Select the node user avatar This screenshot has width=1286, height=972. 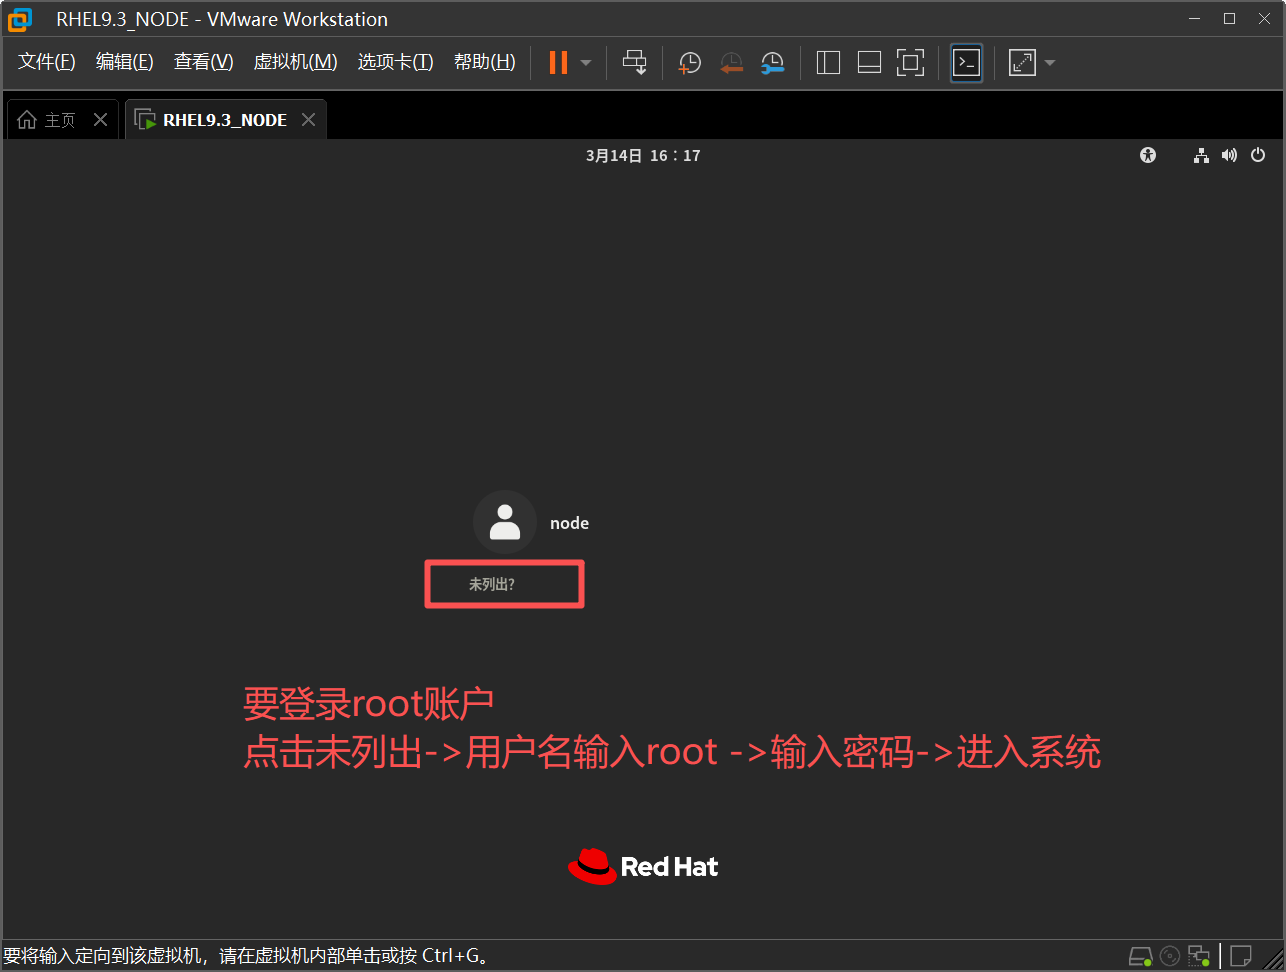tap(505, 522)
